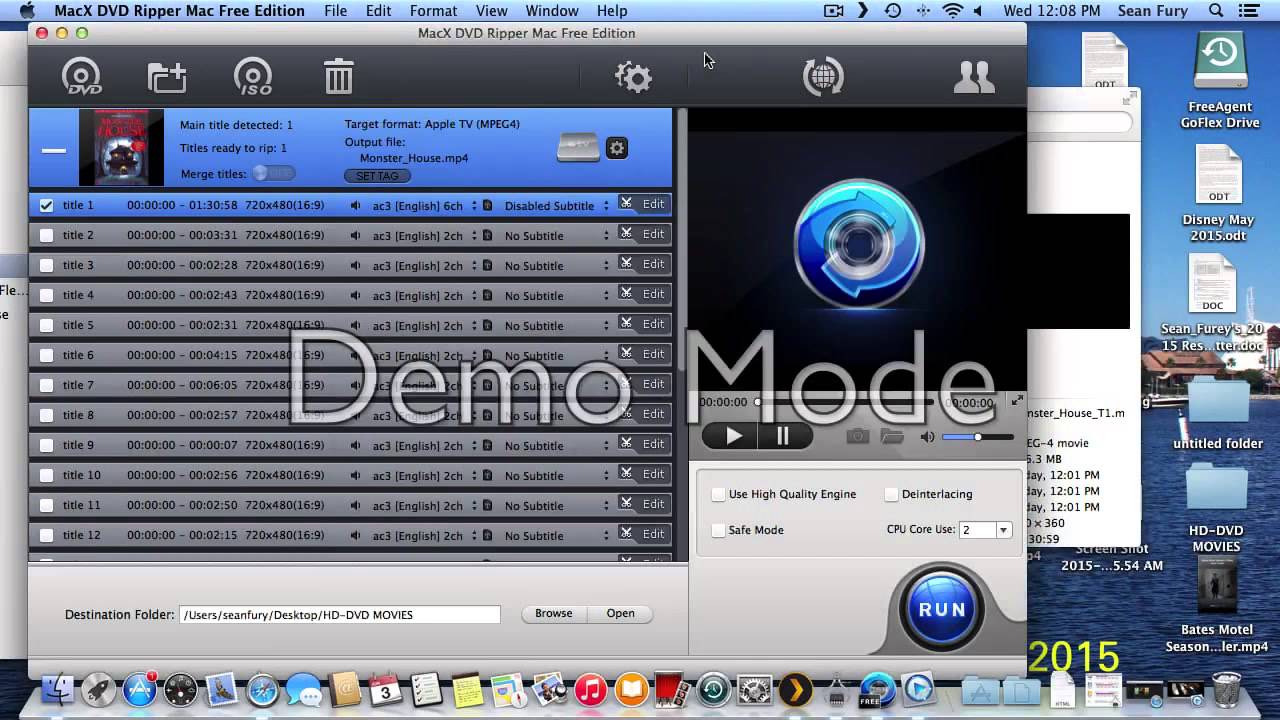Open output profile settings gear next to Apple TV

[x=617, y=148]
